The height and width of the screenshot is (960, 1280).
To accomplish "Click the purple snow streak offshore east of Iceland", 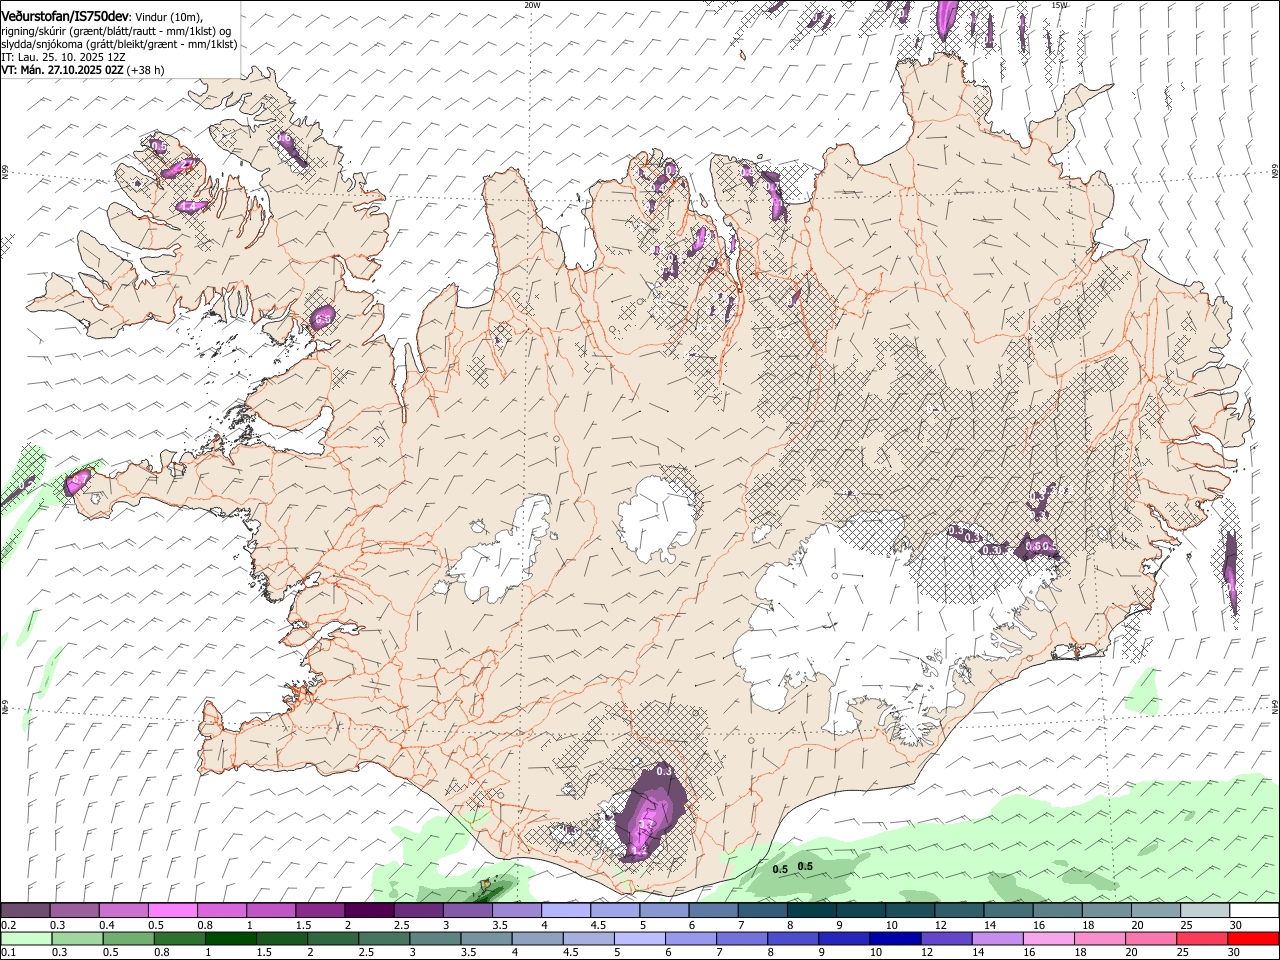I will [x=1231, y=572].
